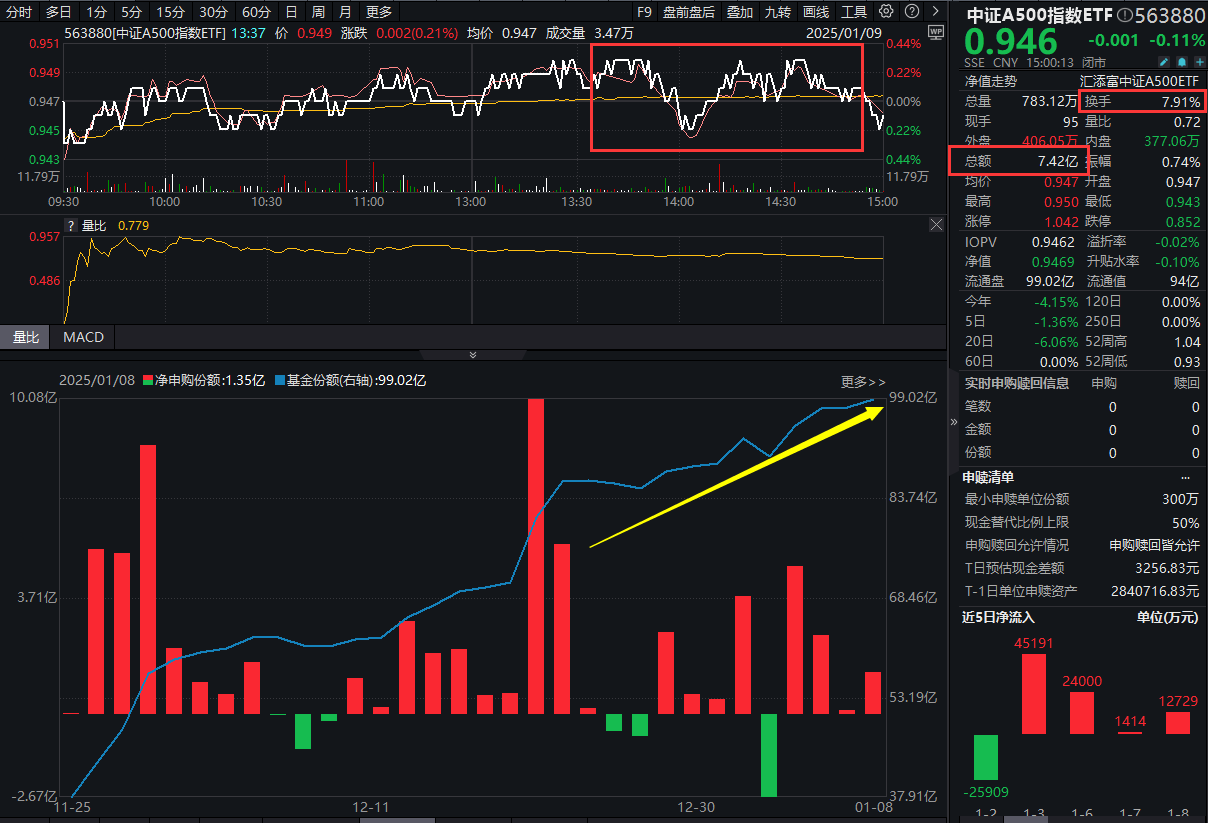
Task: Select the 画线 drawing tool
Action: click(x=815, y=11)
